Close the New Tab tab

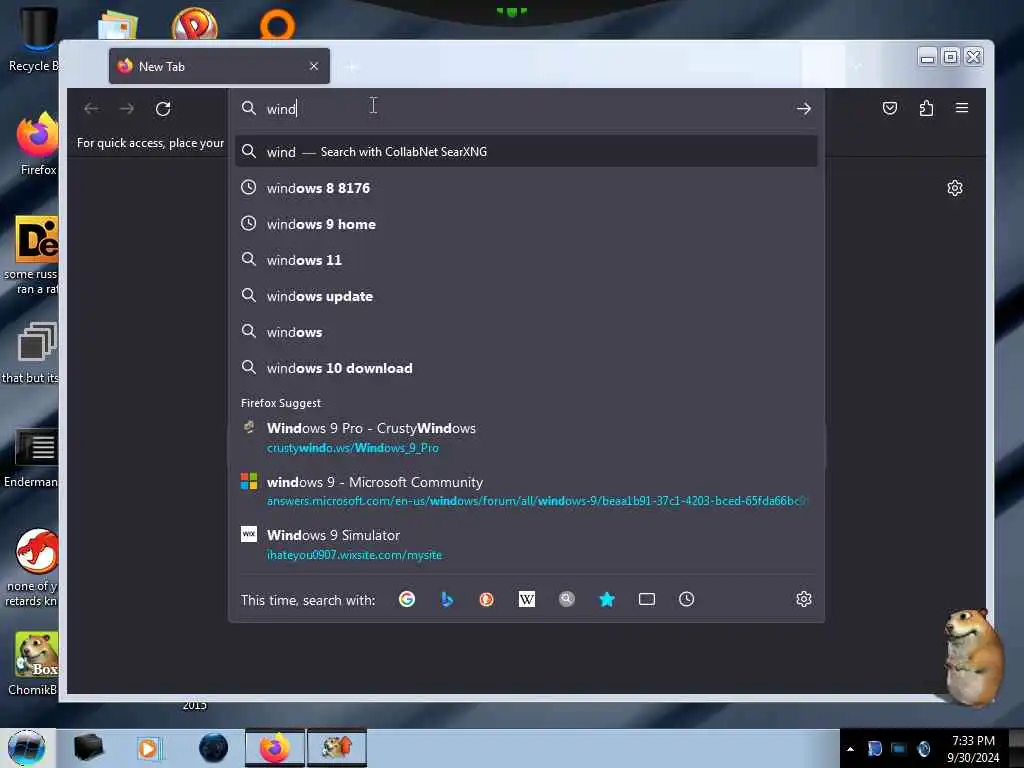click(314, 66)
